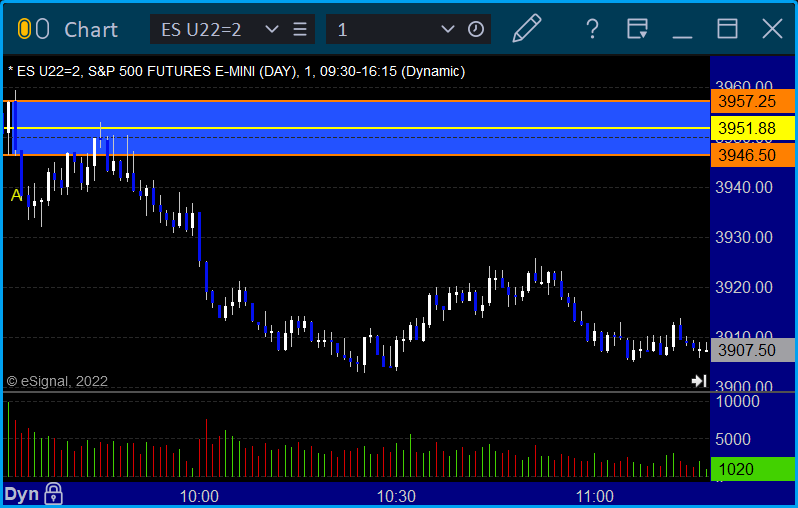
Task: Open the window layout menu icon
Action: pos(637,29)
